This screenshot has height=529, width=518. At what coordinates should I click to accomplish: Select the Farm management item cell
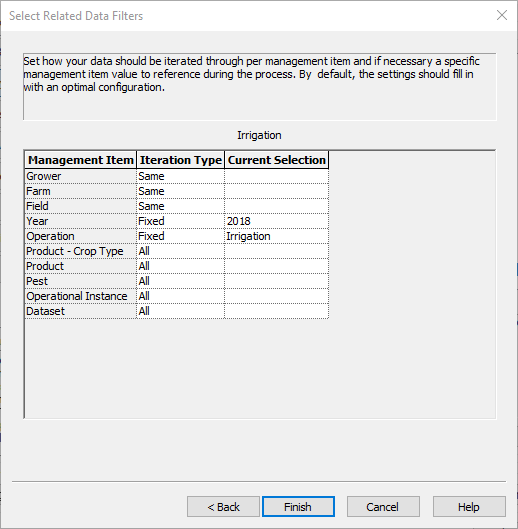(81, 191)
